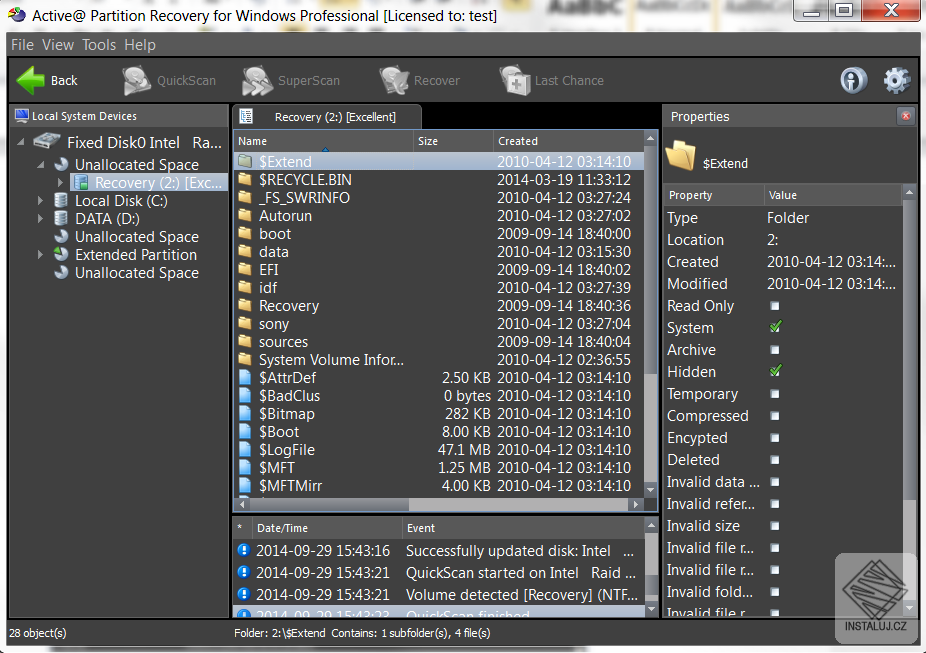This screenshot has height=653, width=926.
Task: Expand the Local Disk (C:) node
Action: pos(40,201)
